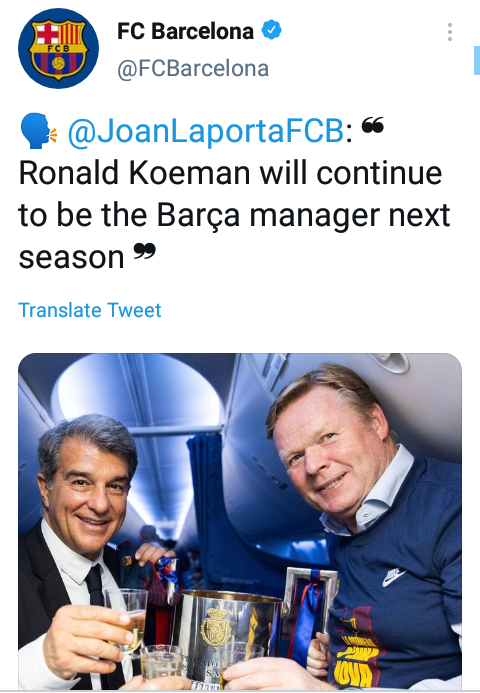Open the three-dot more options menu

point(450,32)
